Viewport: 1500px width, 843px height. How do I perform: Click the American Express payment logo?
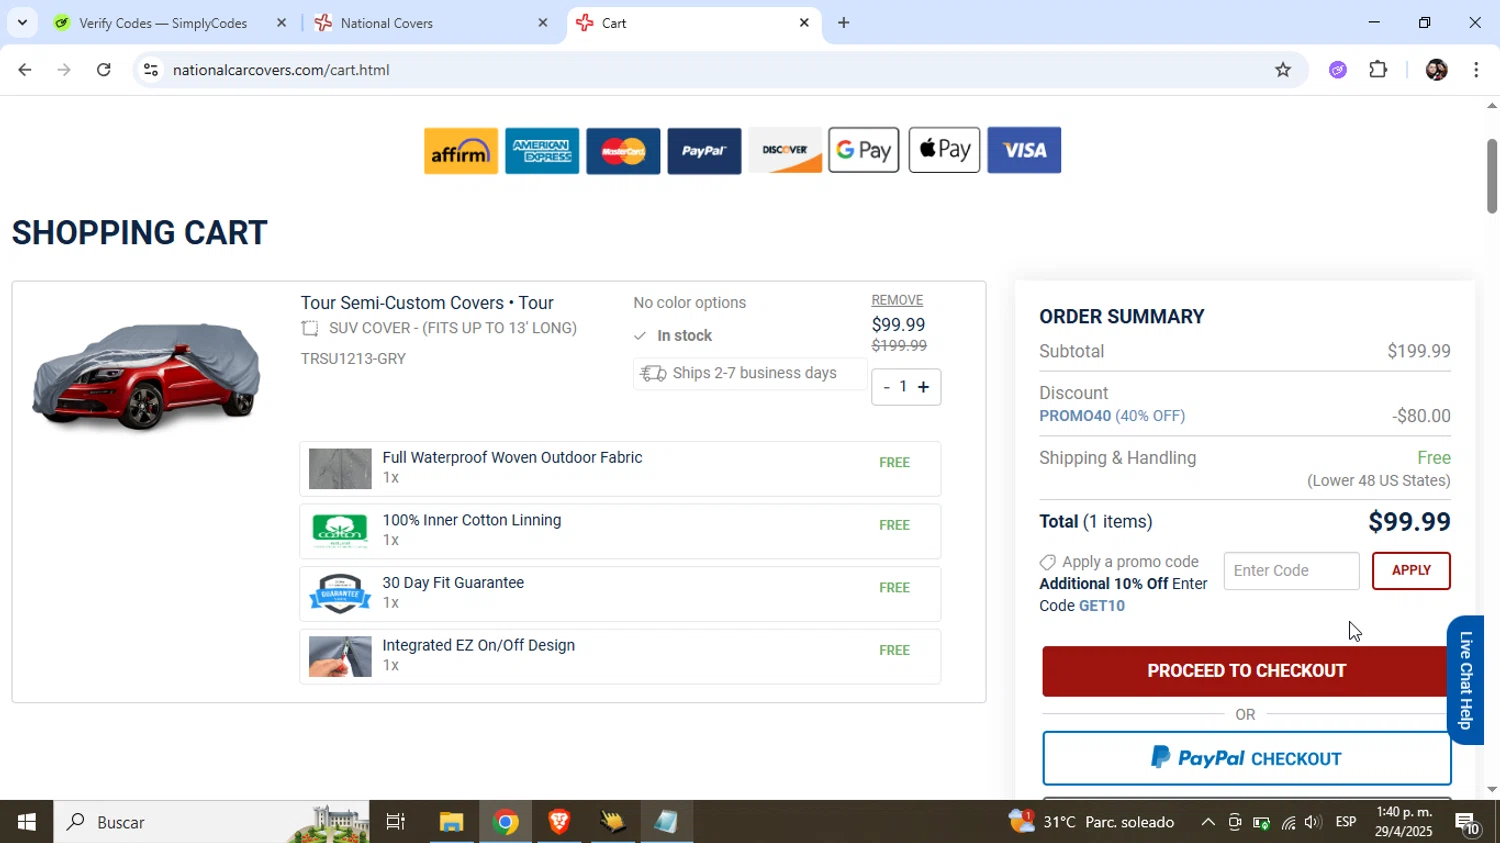(542, 151)
